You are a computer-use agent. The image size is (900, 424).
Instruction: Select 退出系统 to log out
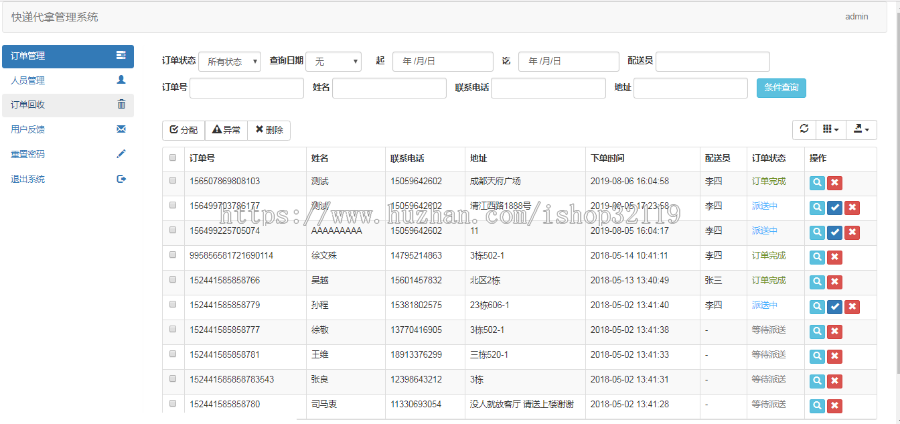[x=68, y=179]
